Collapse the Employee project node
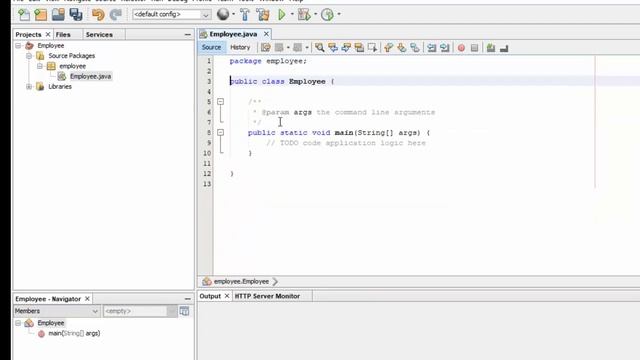Screen dimensions: 640x360 18,46
